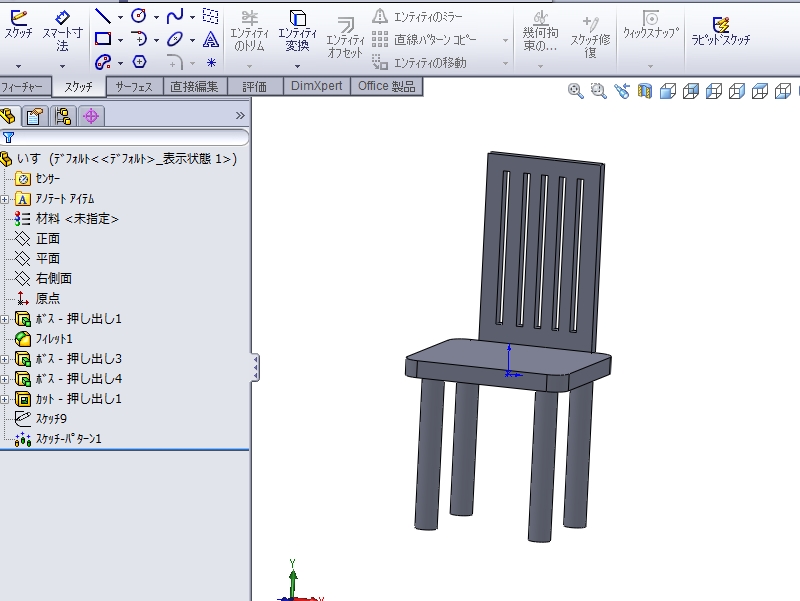
Task: Select the Line sketch tool
Action: [x=103, y=16]
